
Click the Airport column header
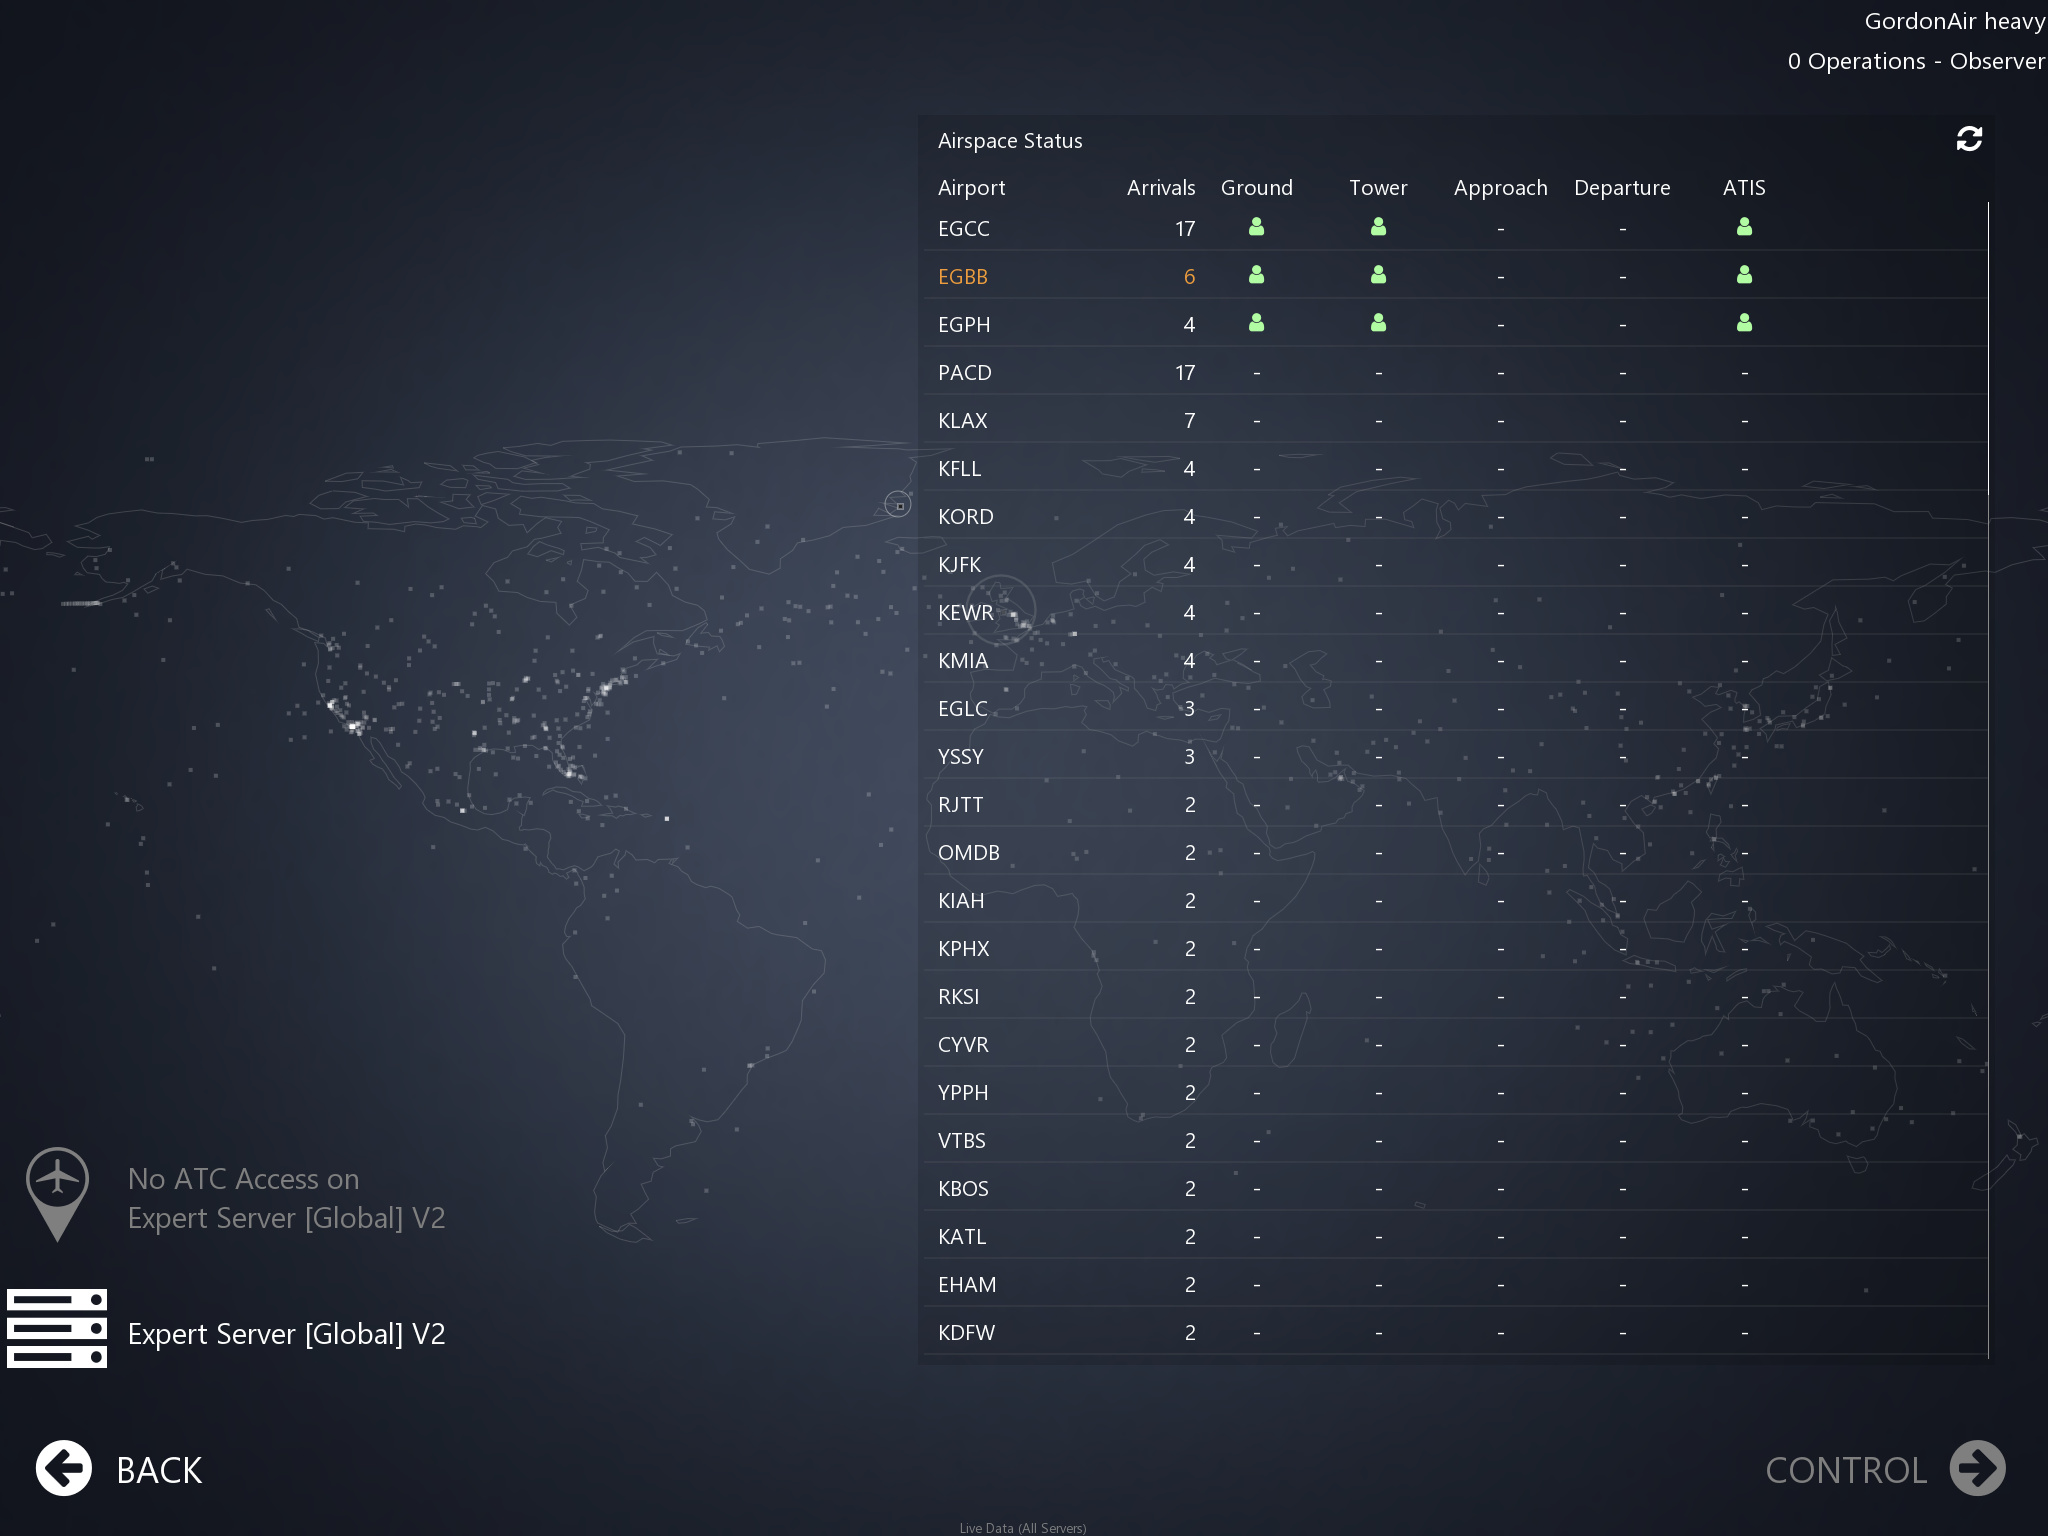(x=971, y=188)
